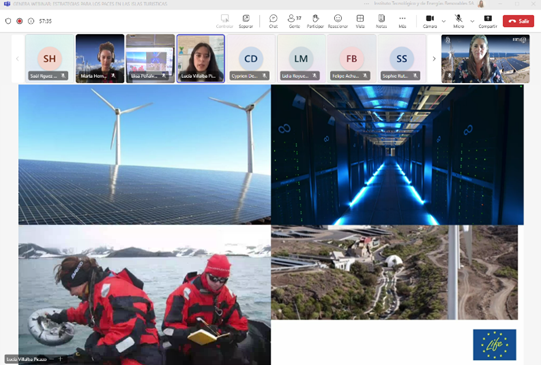Leave the meeting with Salir button
541x365 pixels.
pyautogui.click(x=518, y=21)
